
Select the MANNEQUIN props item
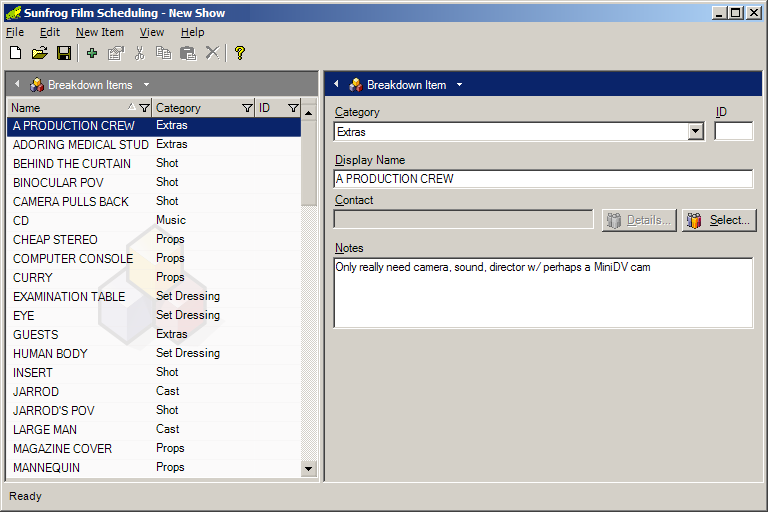[154, 468]
